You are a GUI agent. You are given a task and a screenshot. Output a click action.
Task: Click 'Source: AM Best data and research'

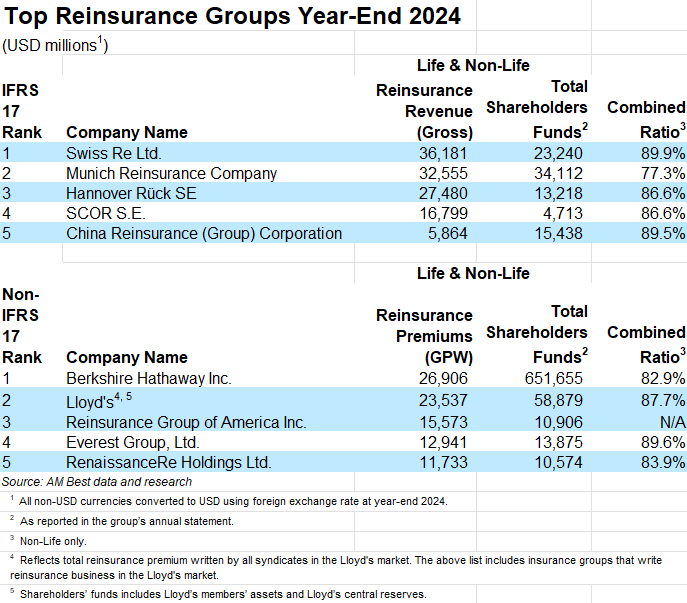click(x=97, y=482)
